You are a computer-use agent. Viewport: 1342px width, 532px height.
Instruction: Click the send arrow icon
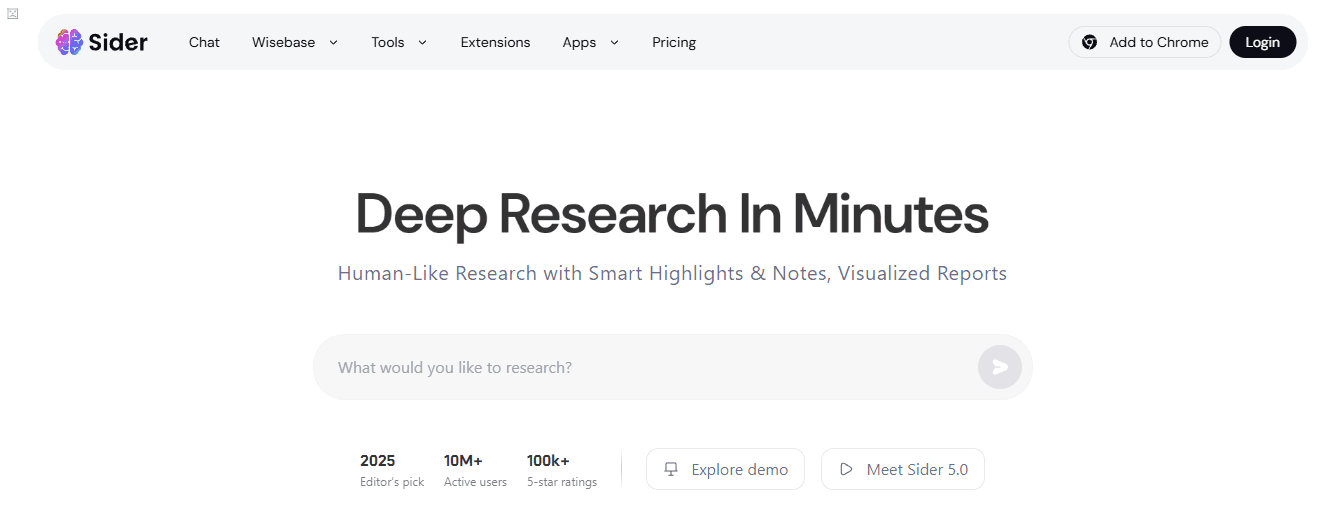tap(1000, 367)
